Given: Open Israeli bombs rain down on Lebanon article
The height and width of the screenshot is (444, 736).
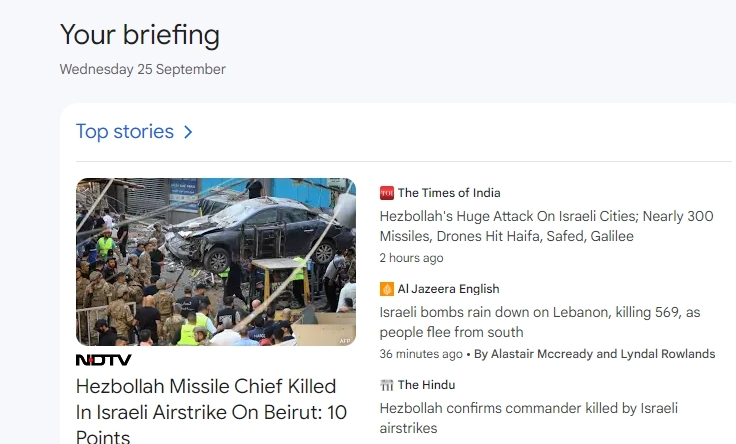Looking at the screenshot, I should [x=540, y=322].
